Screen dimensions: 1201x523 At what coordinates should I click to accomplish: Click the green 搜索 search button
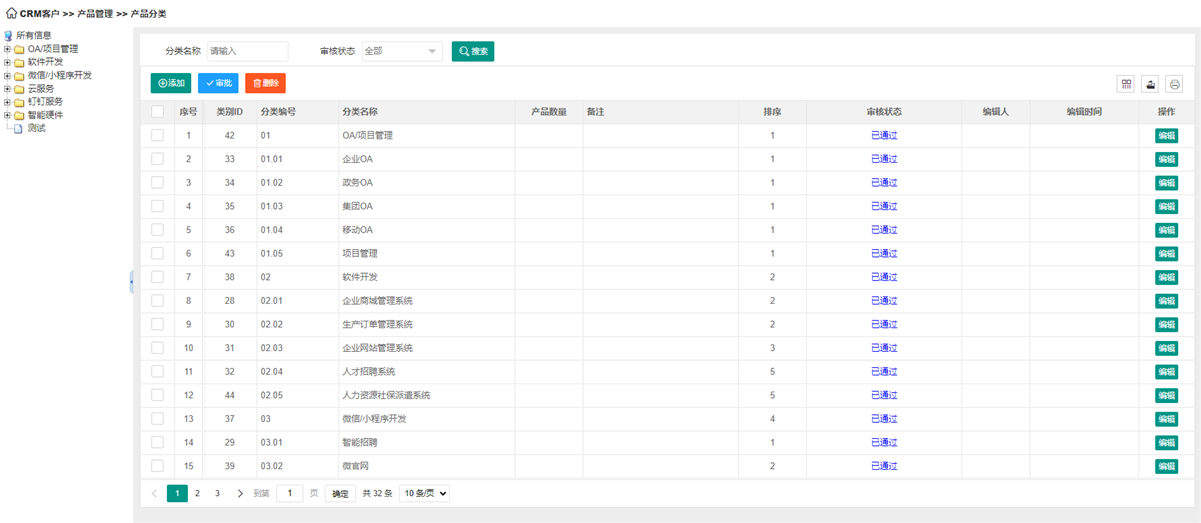coord(473,51)
